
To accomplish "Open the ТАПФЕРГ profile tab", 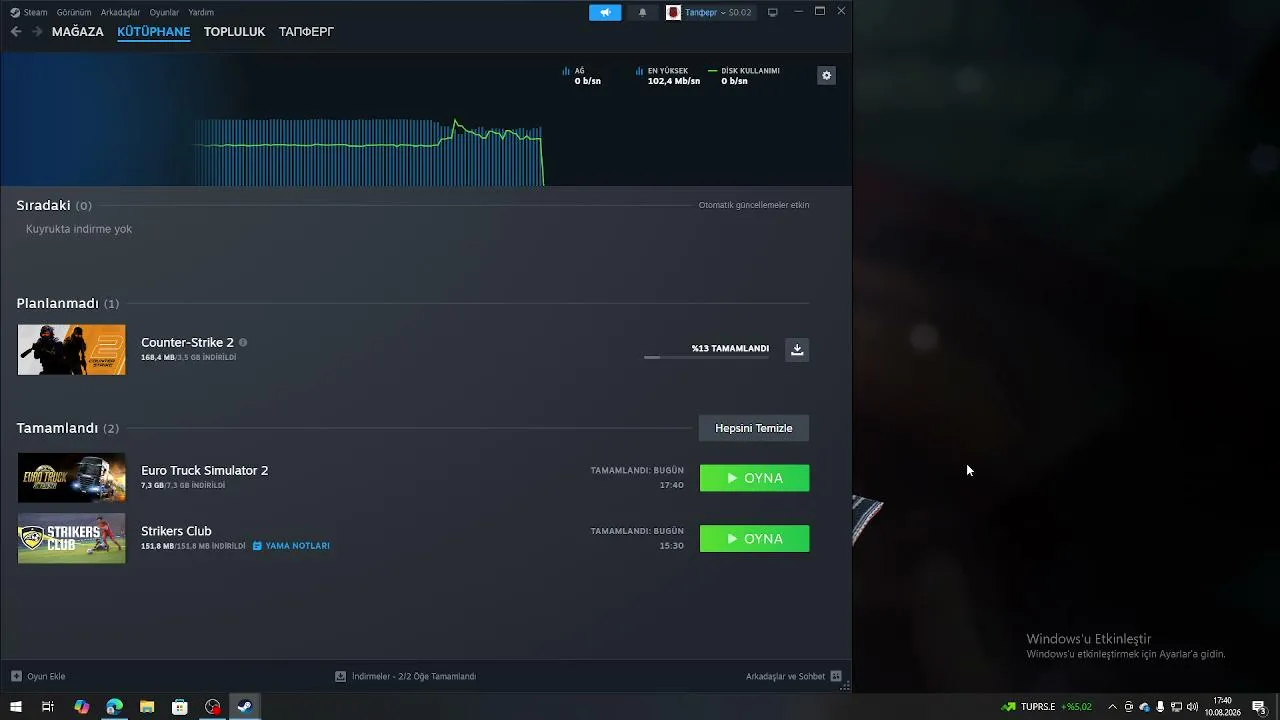I will point(306,32).
